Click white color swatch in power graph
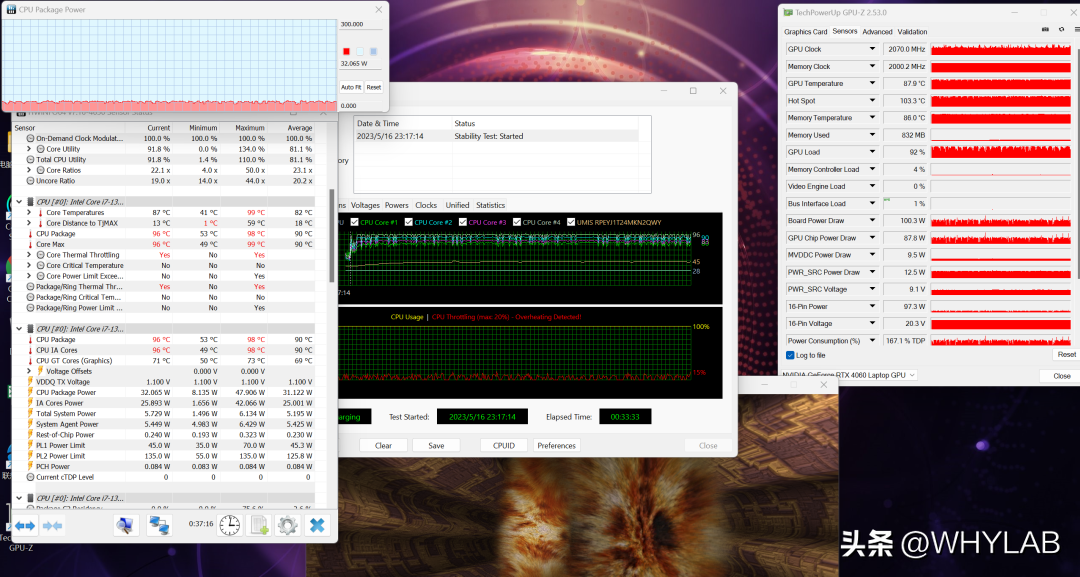The image size is (1080, 577). point(360,52)
